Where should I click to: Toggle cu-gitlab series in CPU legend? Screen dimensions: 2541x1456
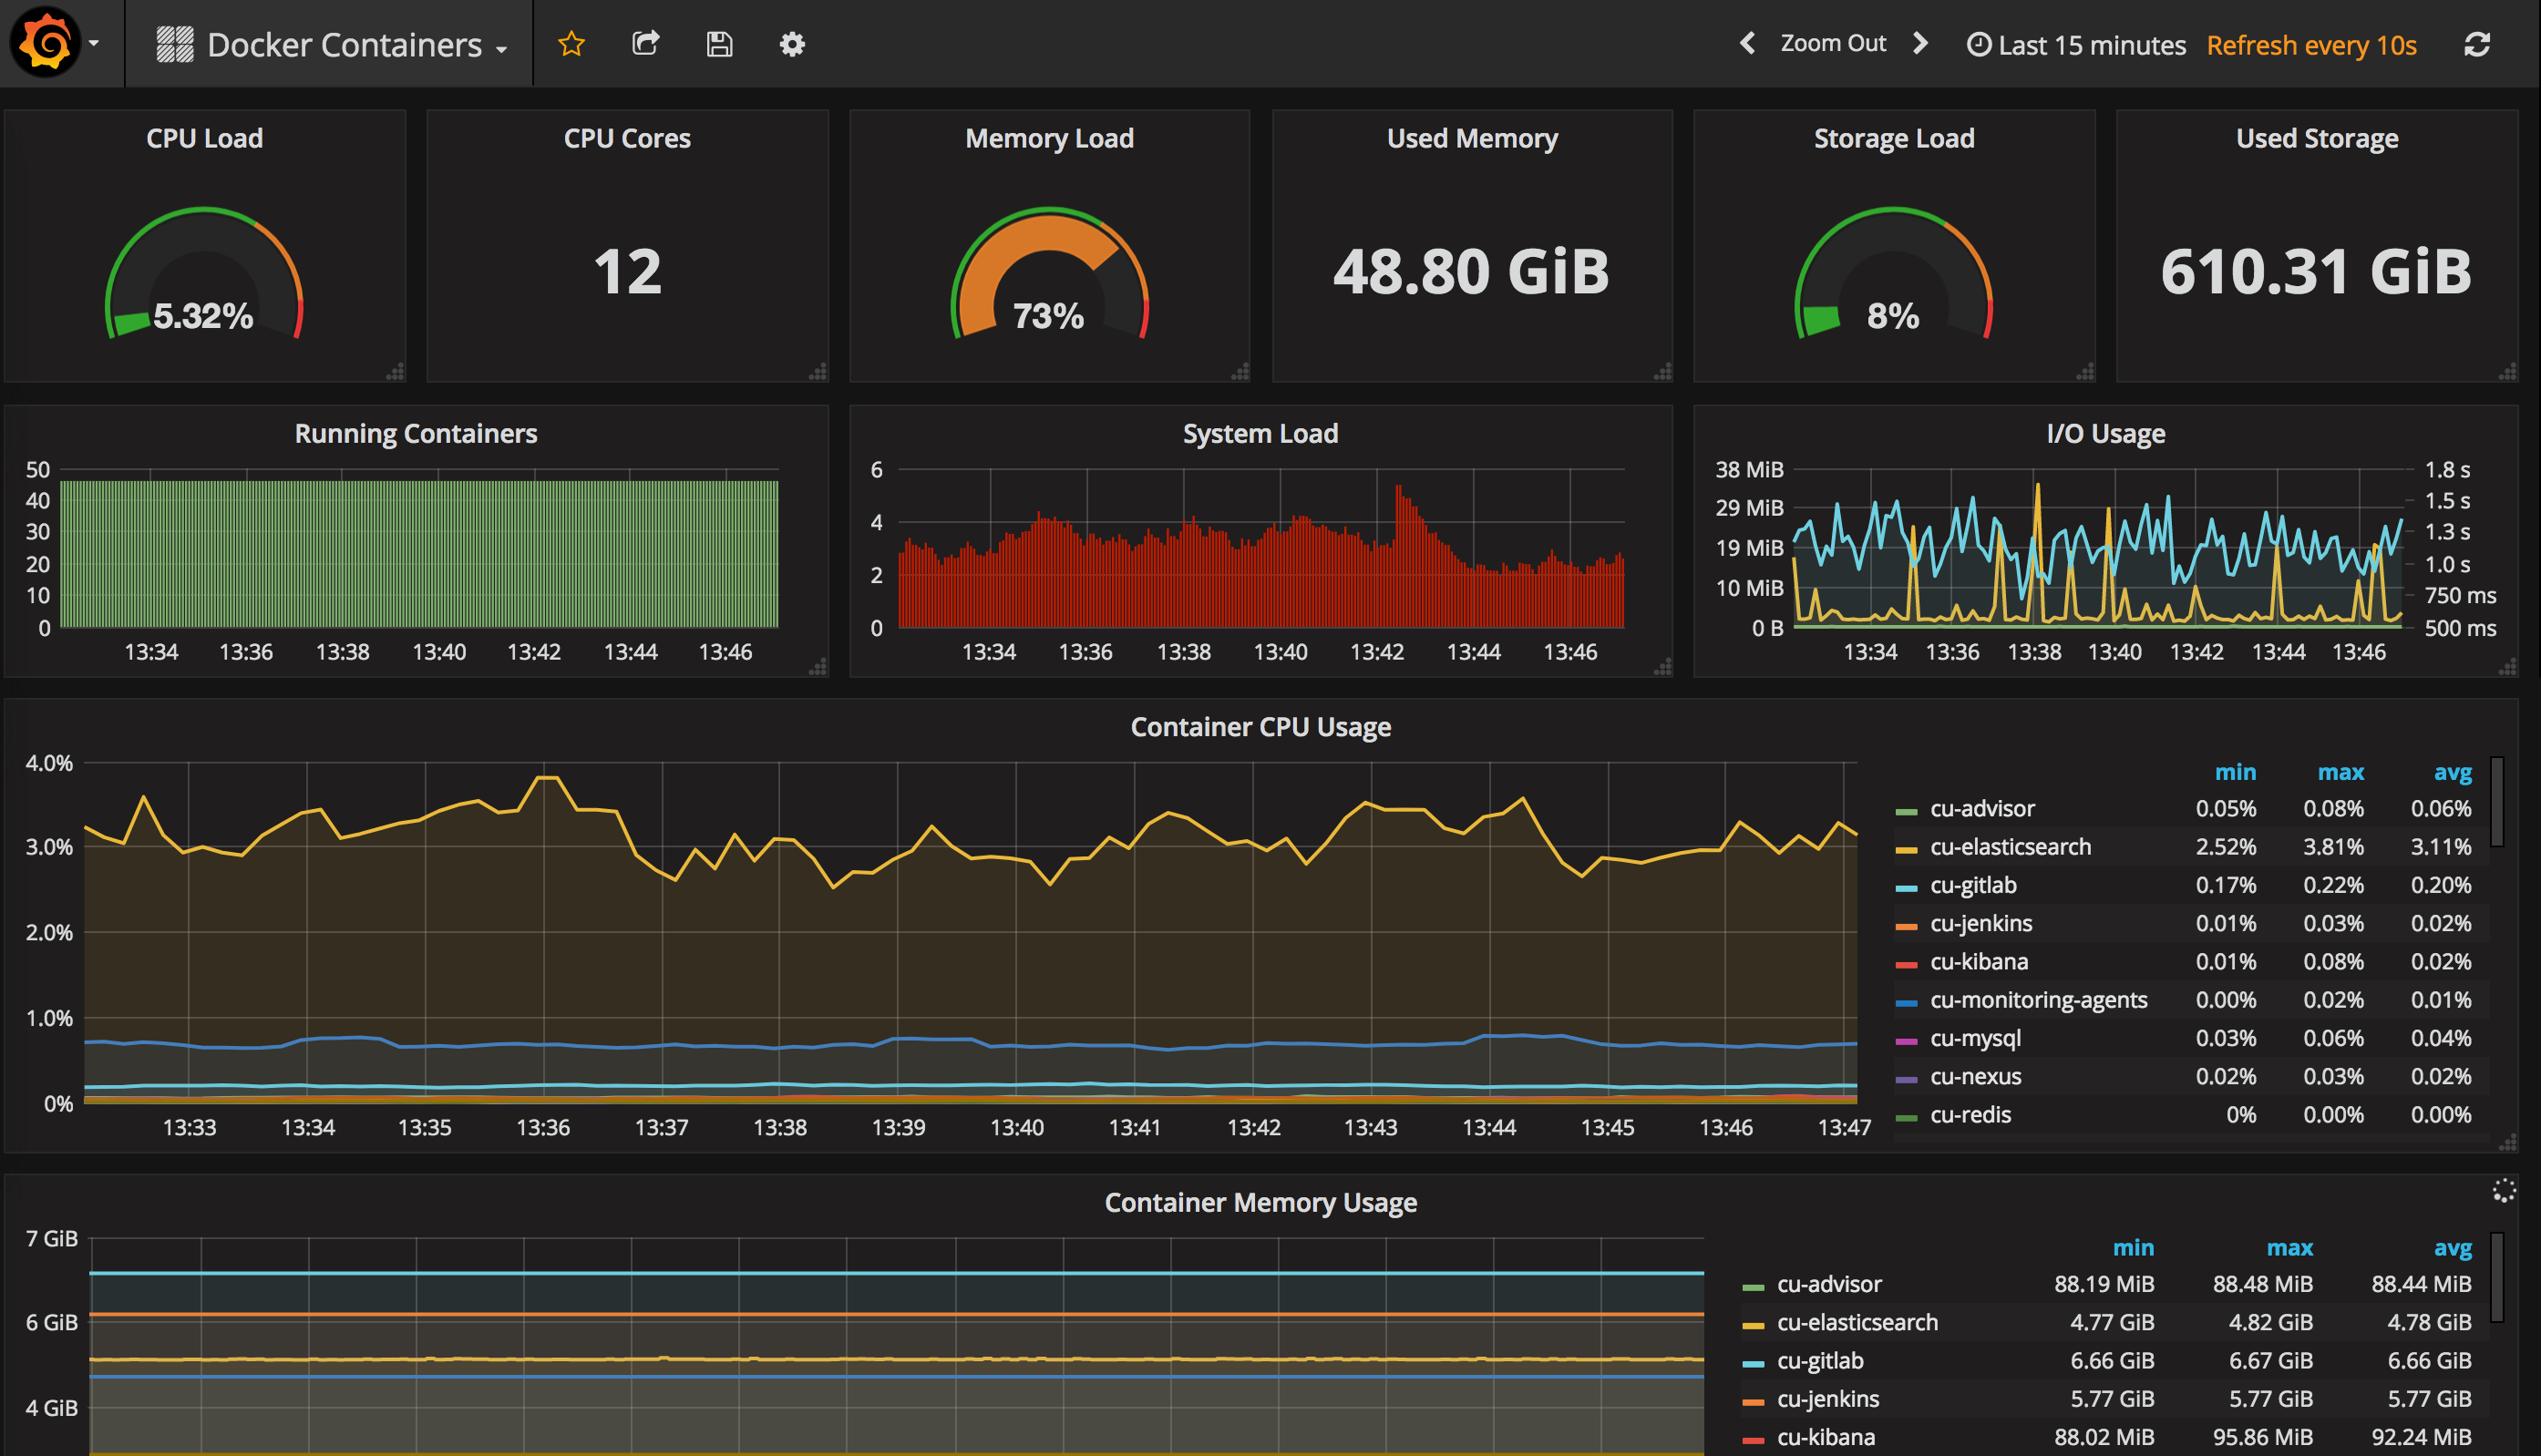click(x=1972, y=885)
